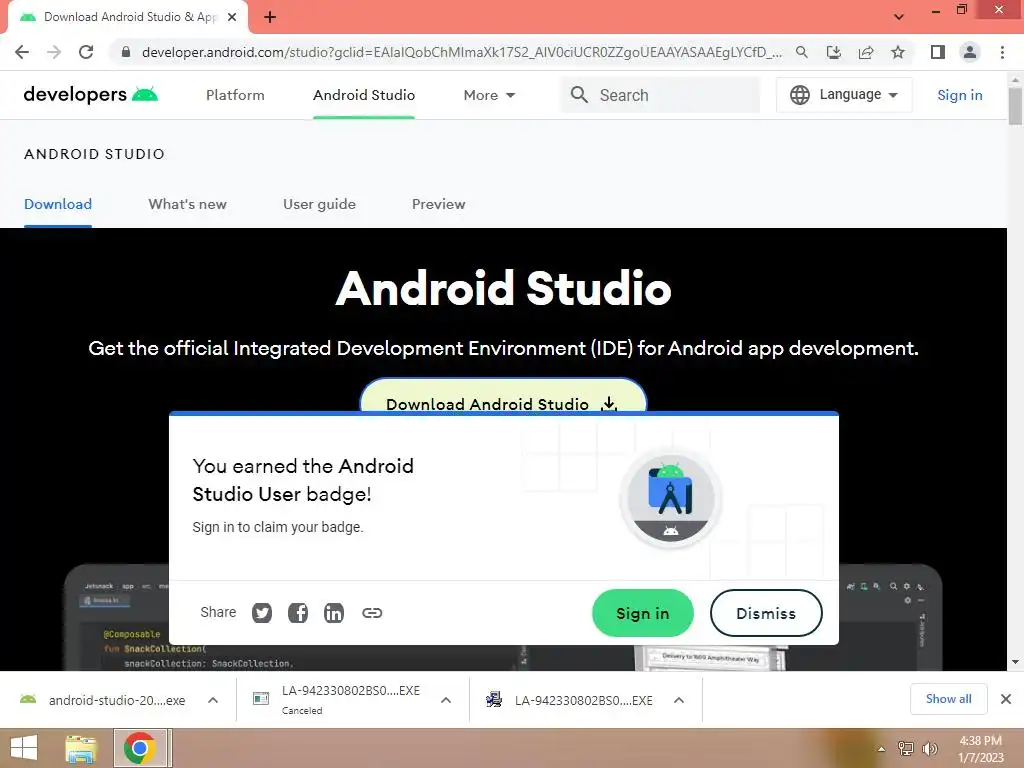Expand options chevron for canceled download
This screenshot has width=1024, height=768.
tap(446, 700)
